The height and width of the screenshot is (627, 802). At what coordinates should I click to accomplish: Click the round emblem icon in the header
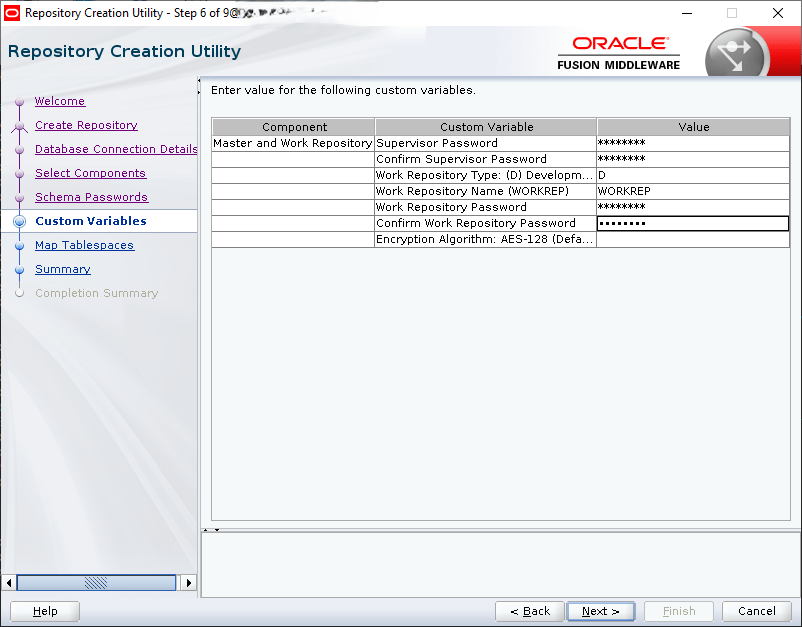click(735, 55)
